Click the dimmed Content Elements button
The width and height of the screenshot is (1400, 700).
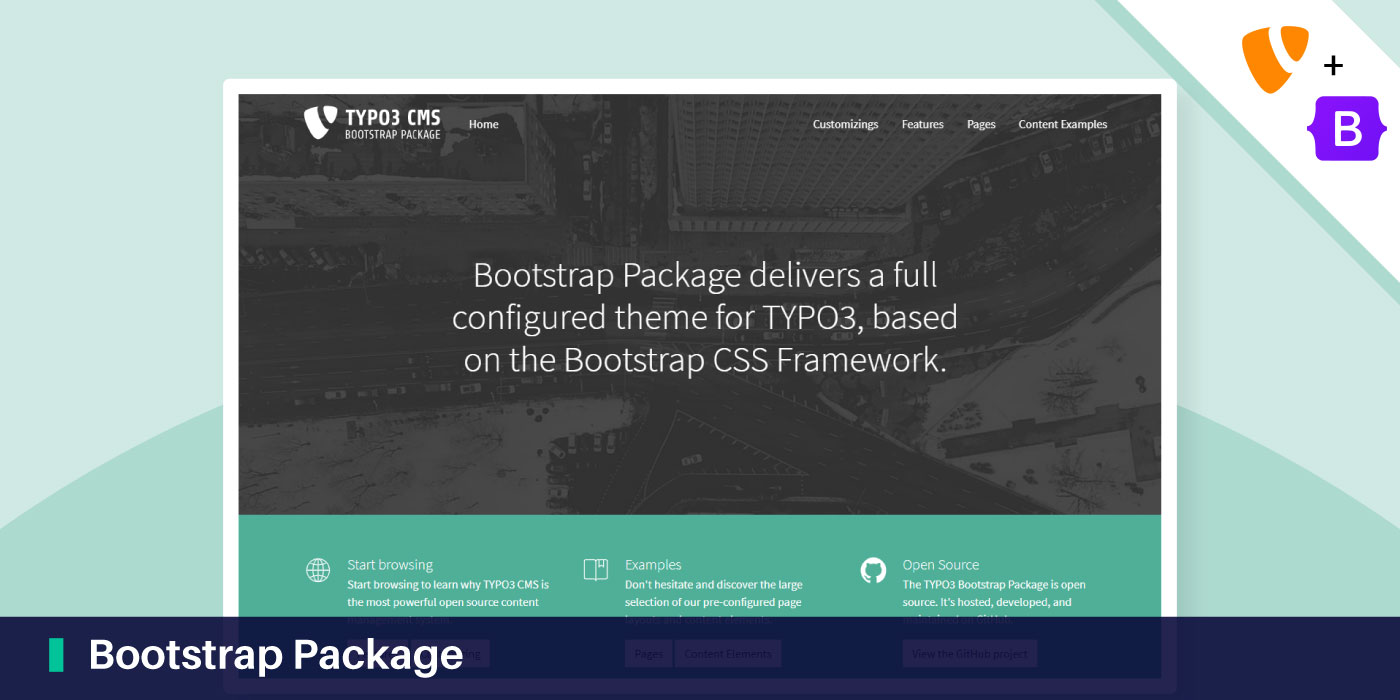(x=728, y=654)
